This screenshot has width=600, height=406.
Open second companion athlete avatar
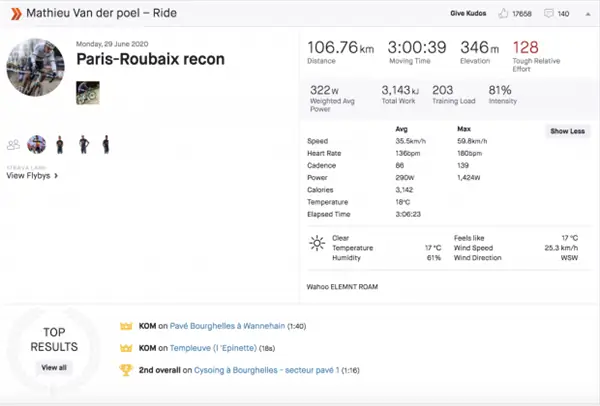coord(60,145)
